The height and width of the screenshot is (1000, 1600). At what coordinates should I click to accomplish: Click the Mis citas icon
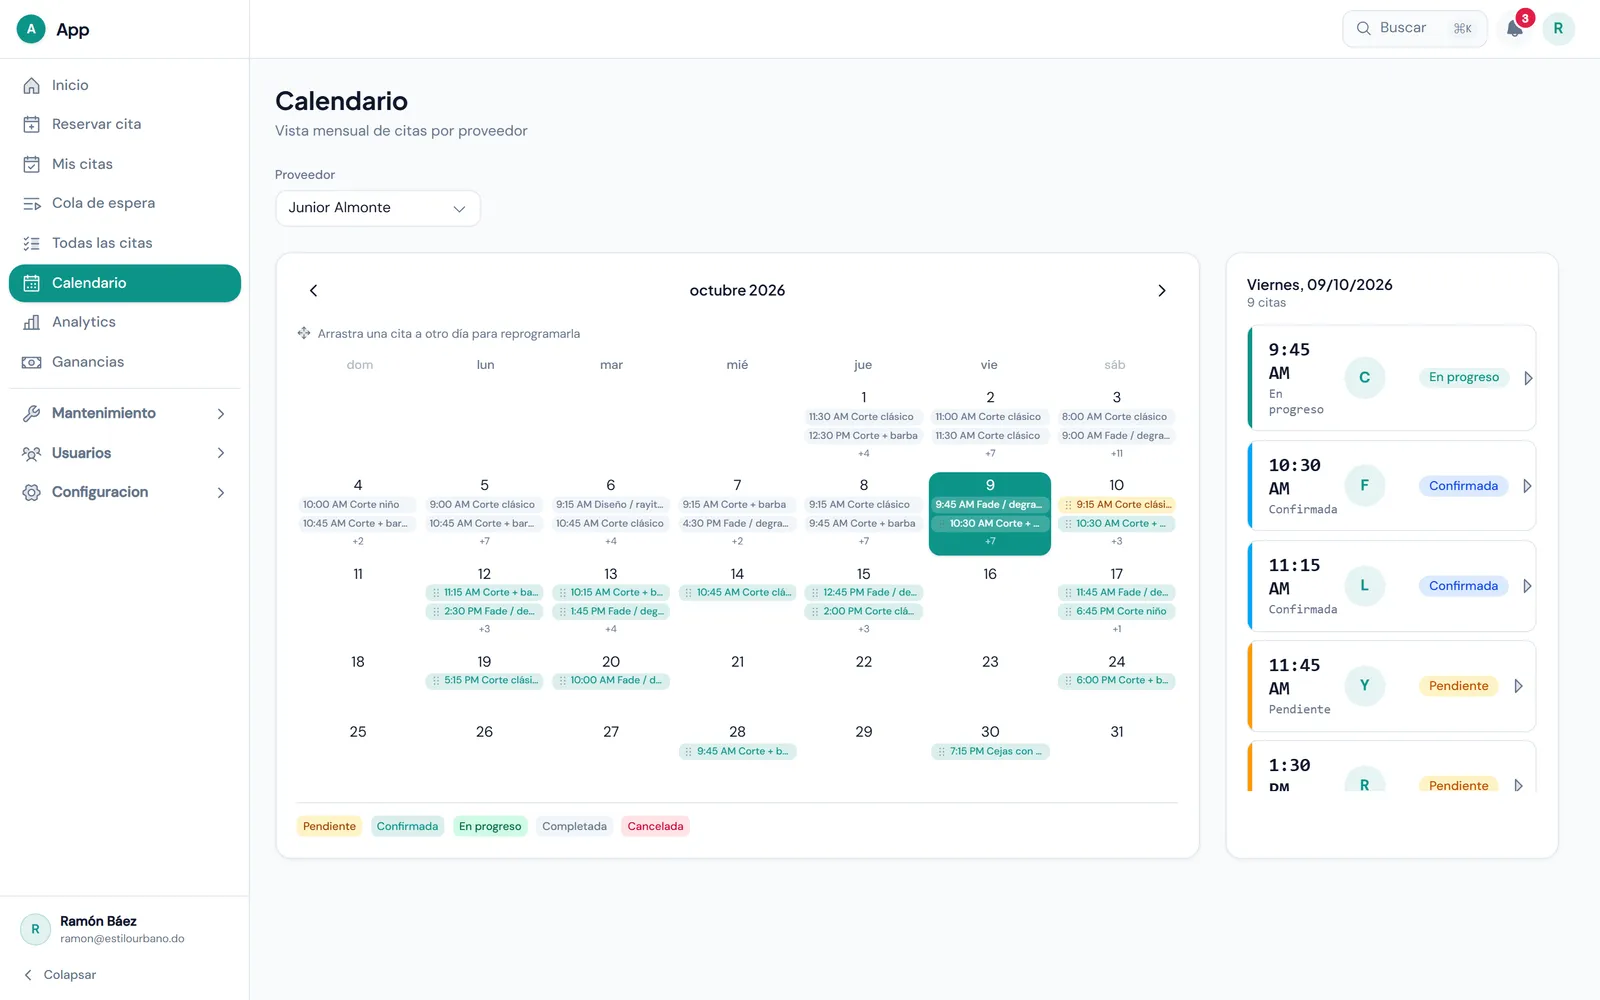(32, 164)
